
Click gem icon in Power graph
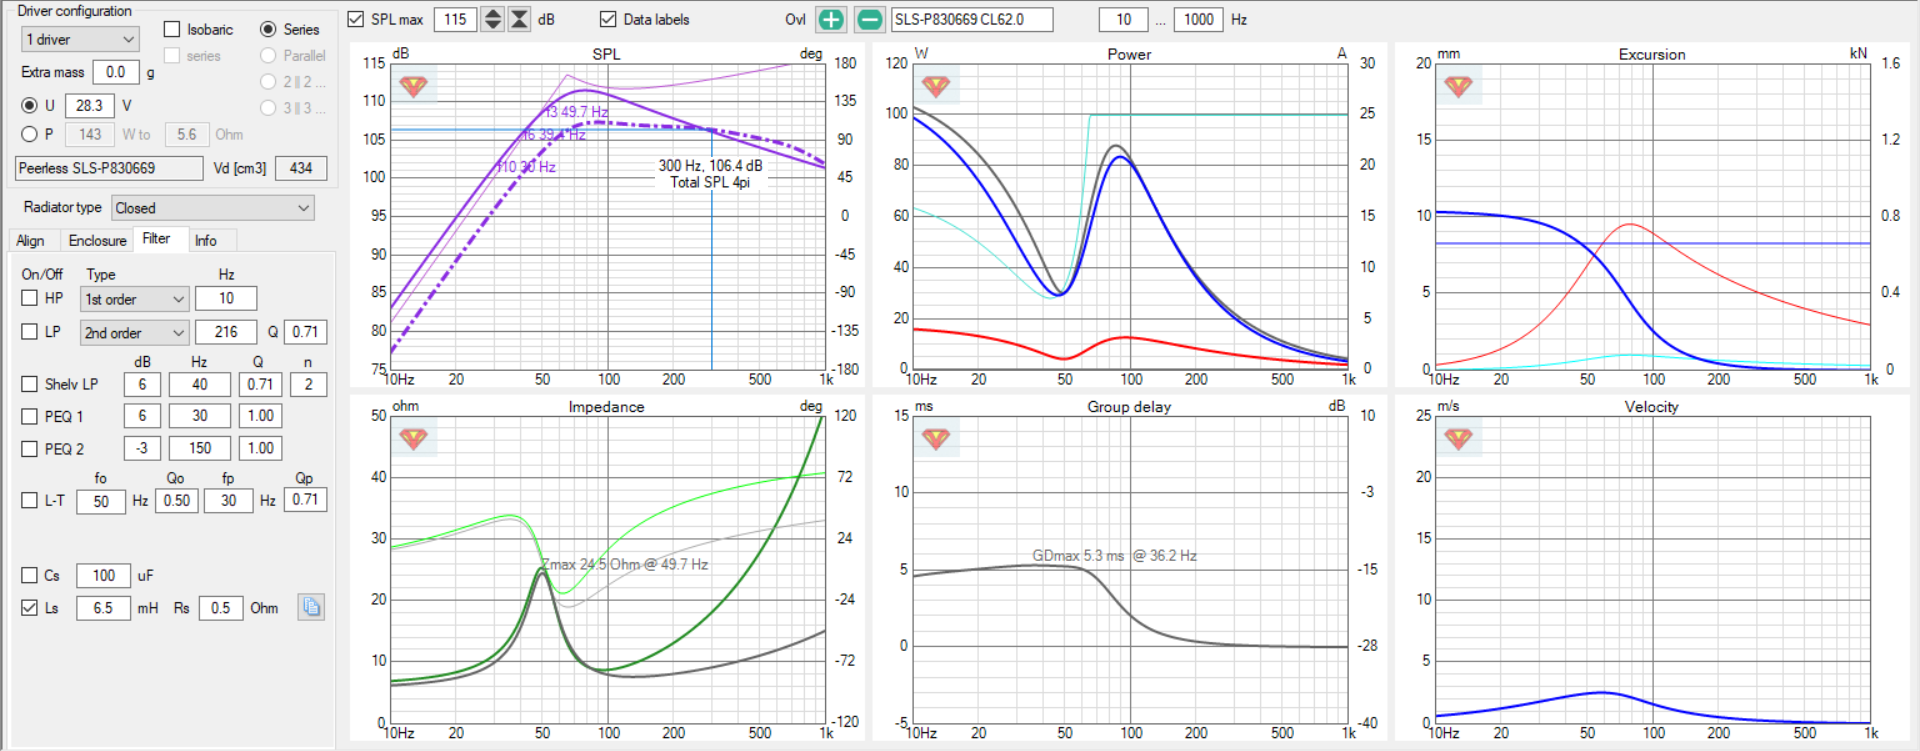click(936, 86)
